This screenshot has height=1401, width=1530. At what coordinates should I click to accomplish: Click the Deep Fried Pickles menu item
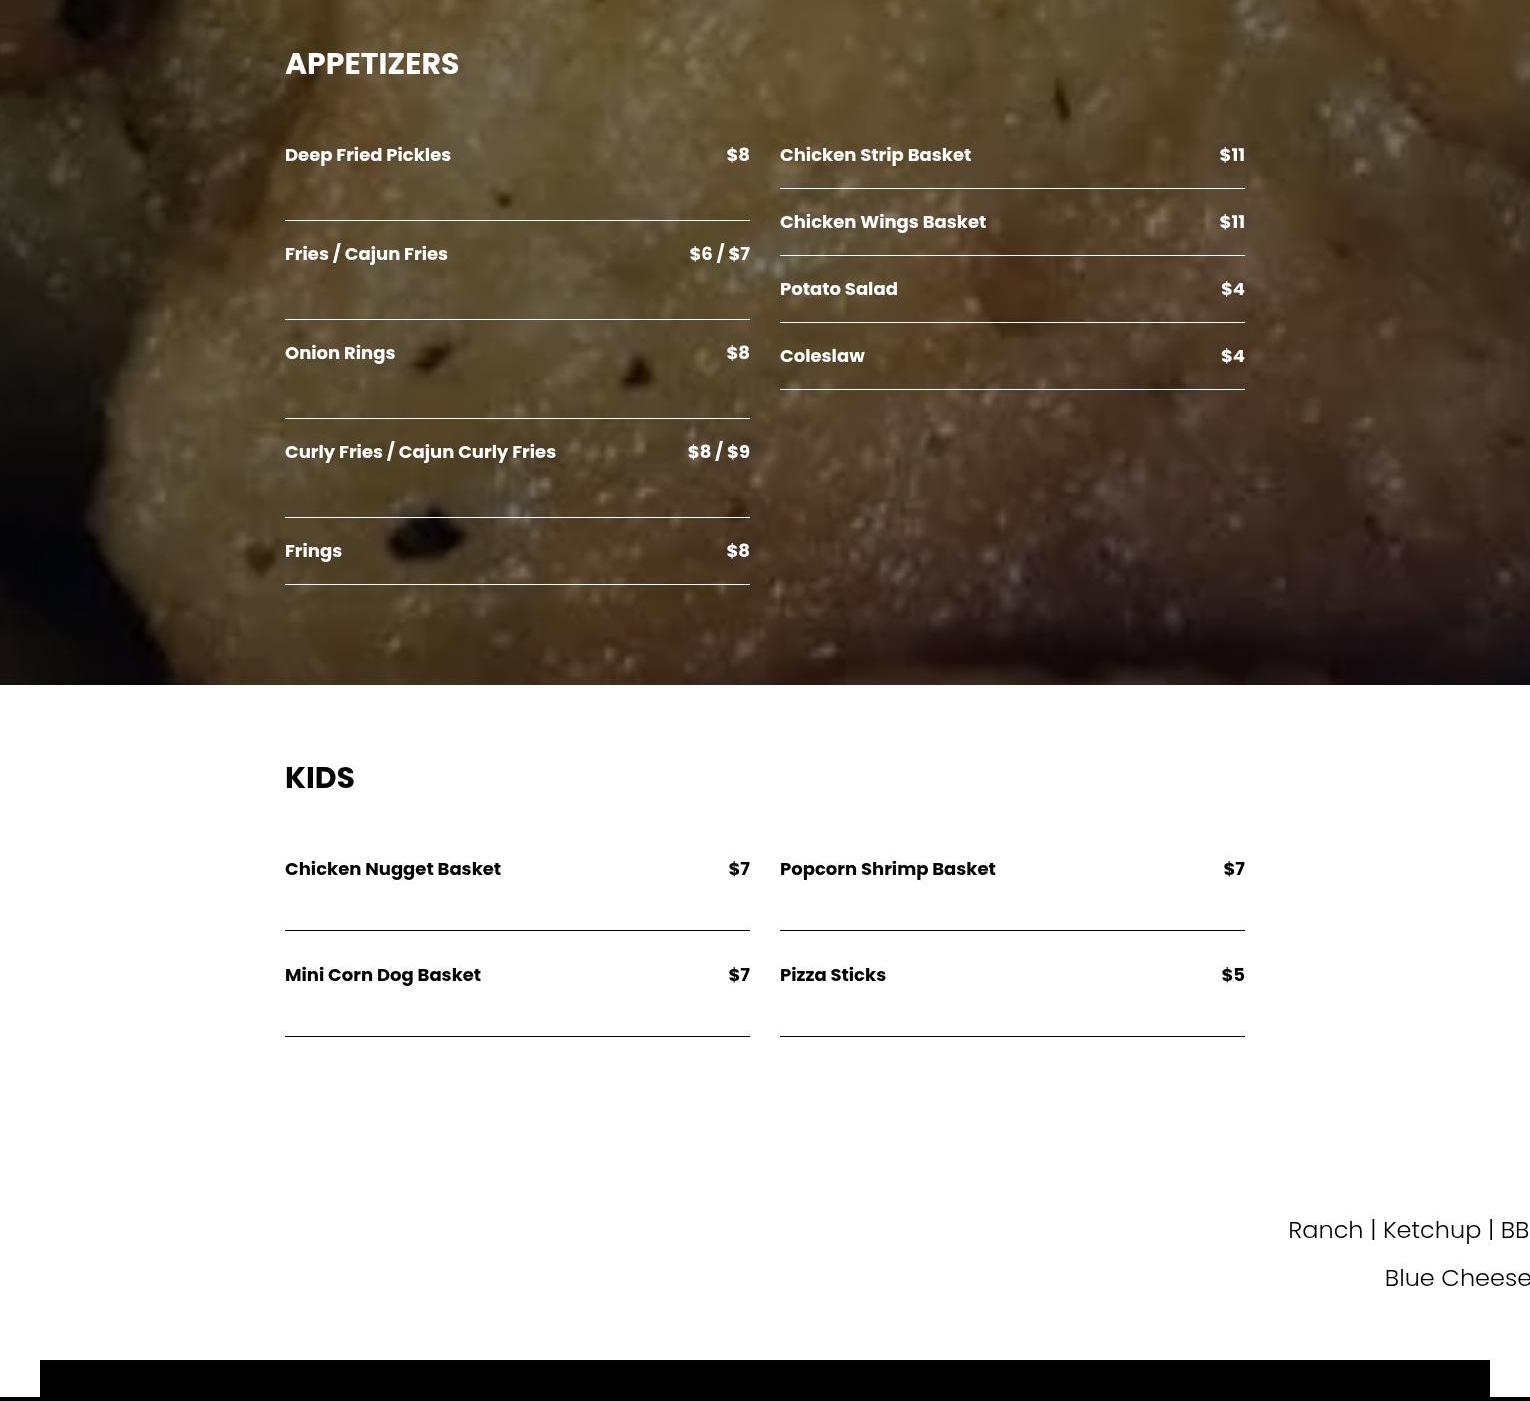(367, 155)
